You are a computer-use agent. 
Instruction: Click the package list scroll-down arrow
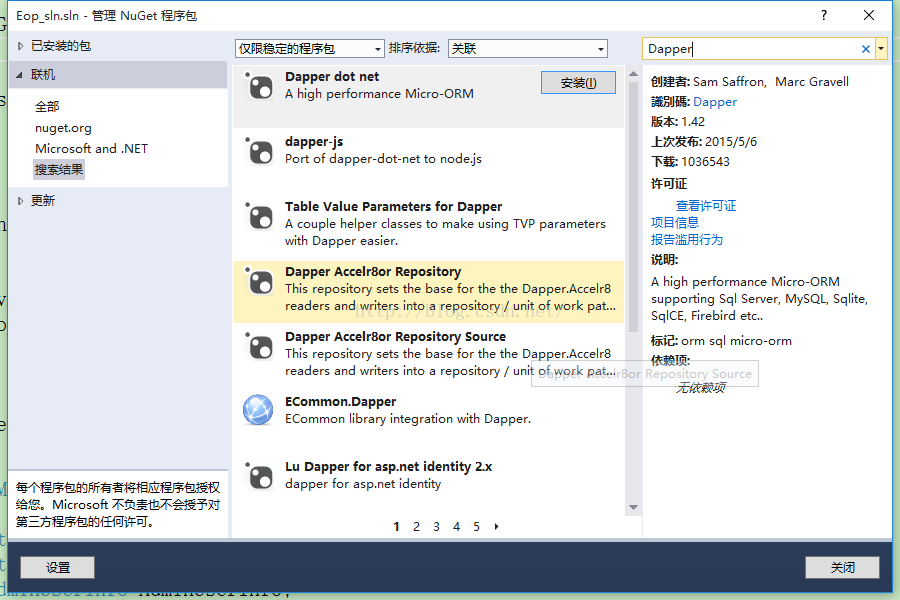(633, 508)
